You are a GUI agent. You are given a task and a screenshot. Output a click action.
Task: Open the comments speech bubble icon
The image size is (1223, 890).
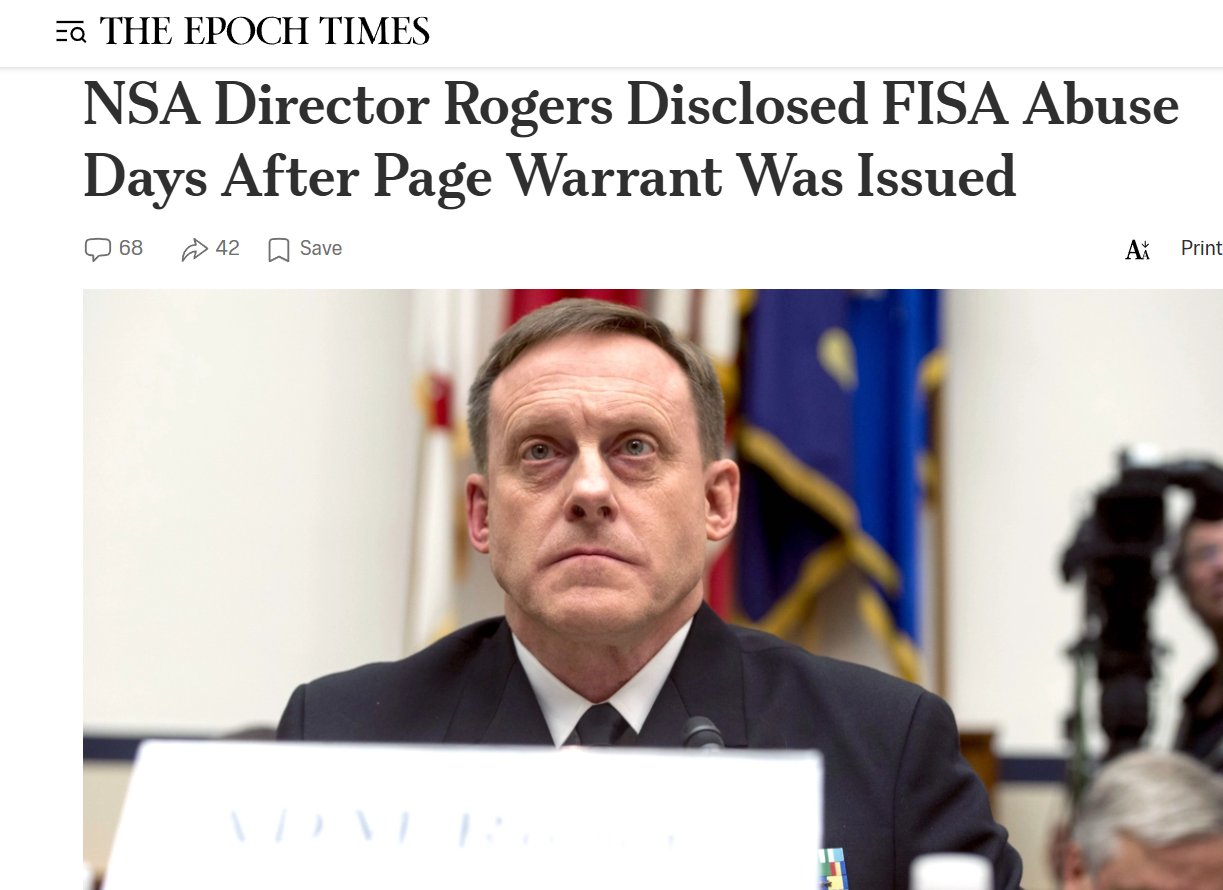point(97,249)
